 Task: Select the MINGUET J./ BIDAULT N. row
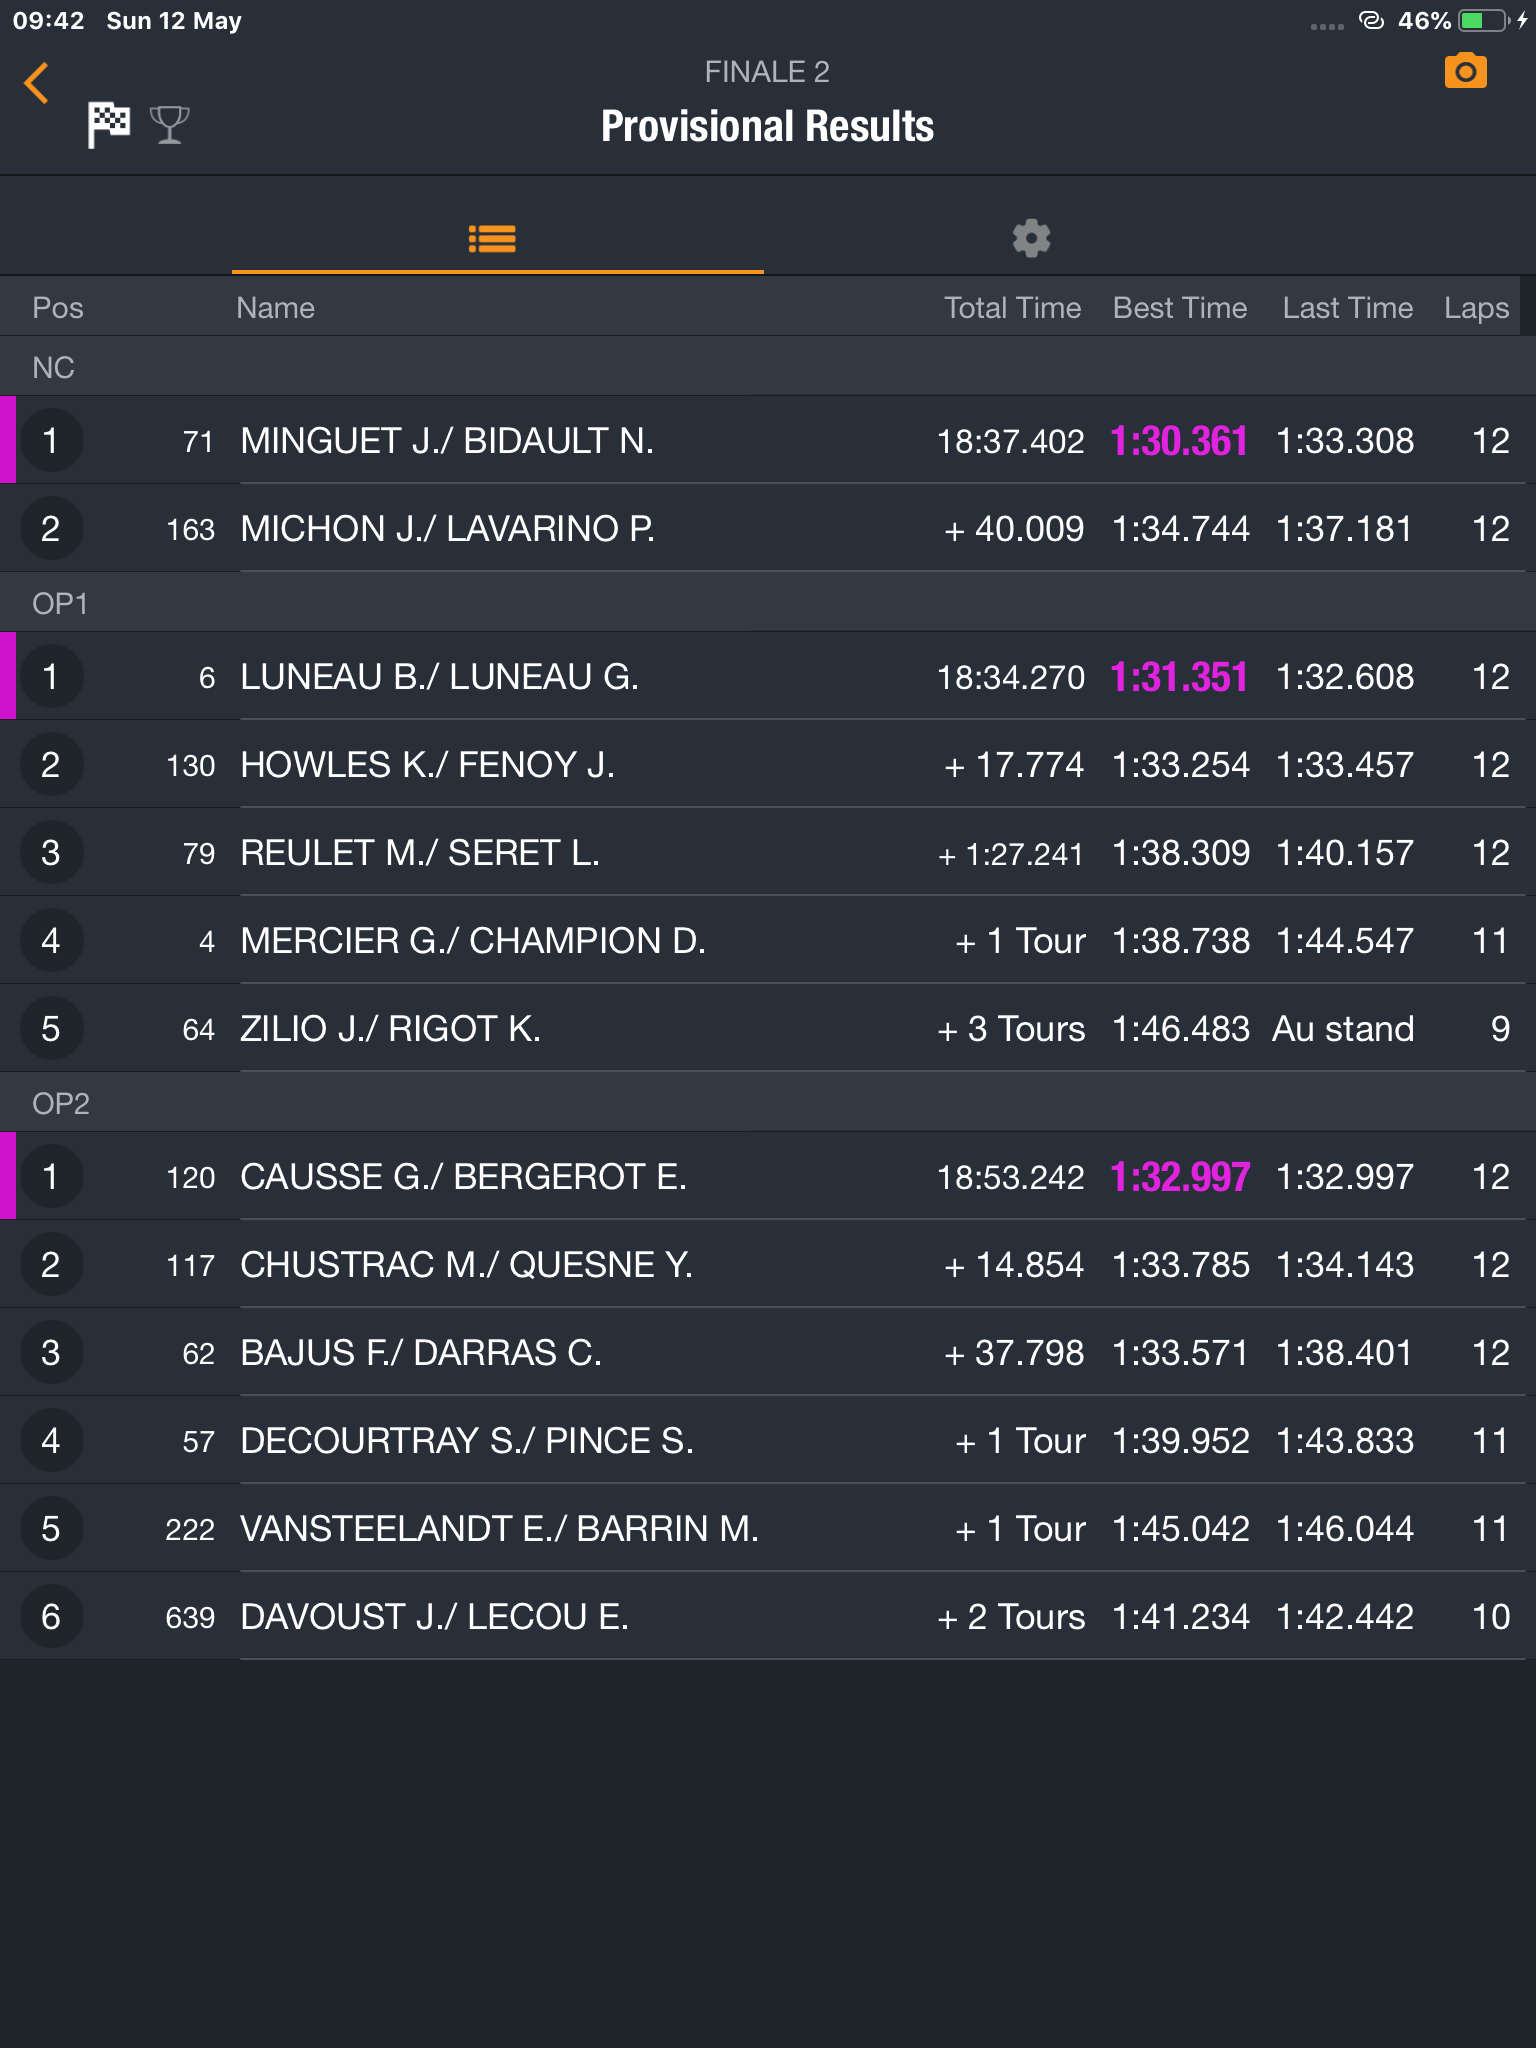pyautogui.click(x=768, y=440)
